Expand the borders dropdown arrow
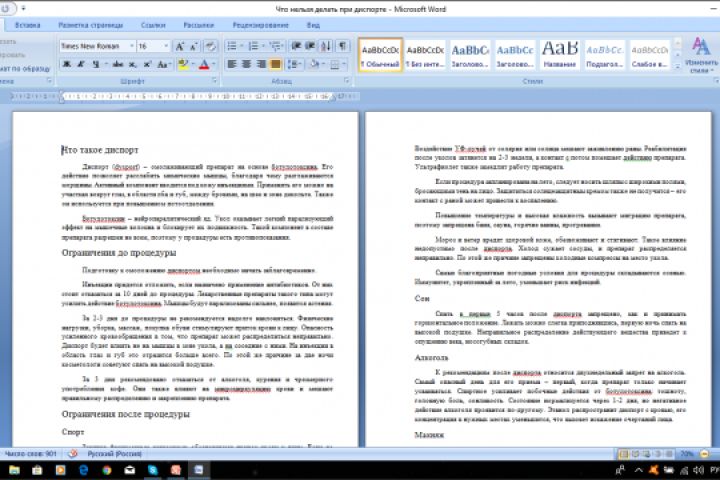720x480 pixels. pyautogui.click(x=343, y=65)
